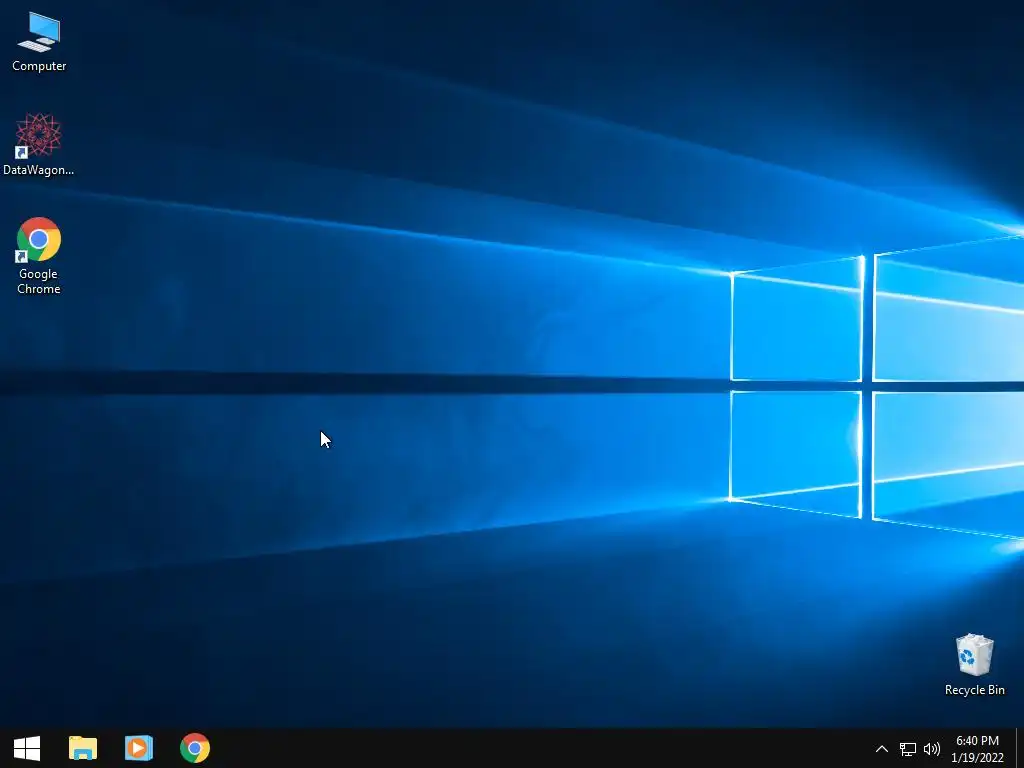Launch the media player taskbar icon

[138, 748]
